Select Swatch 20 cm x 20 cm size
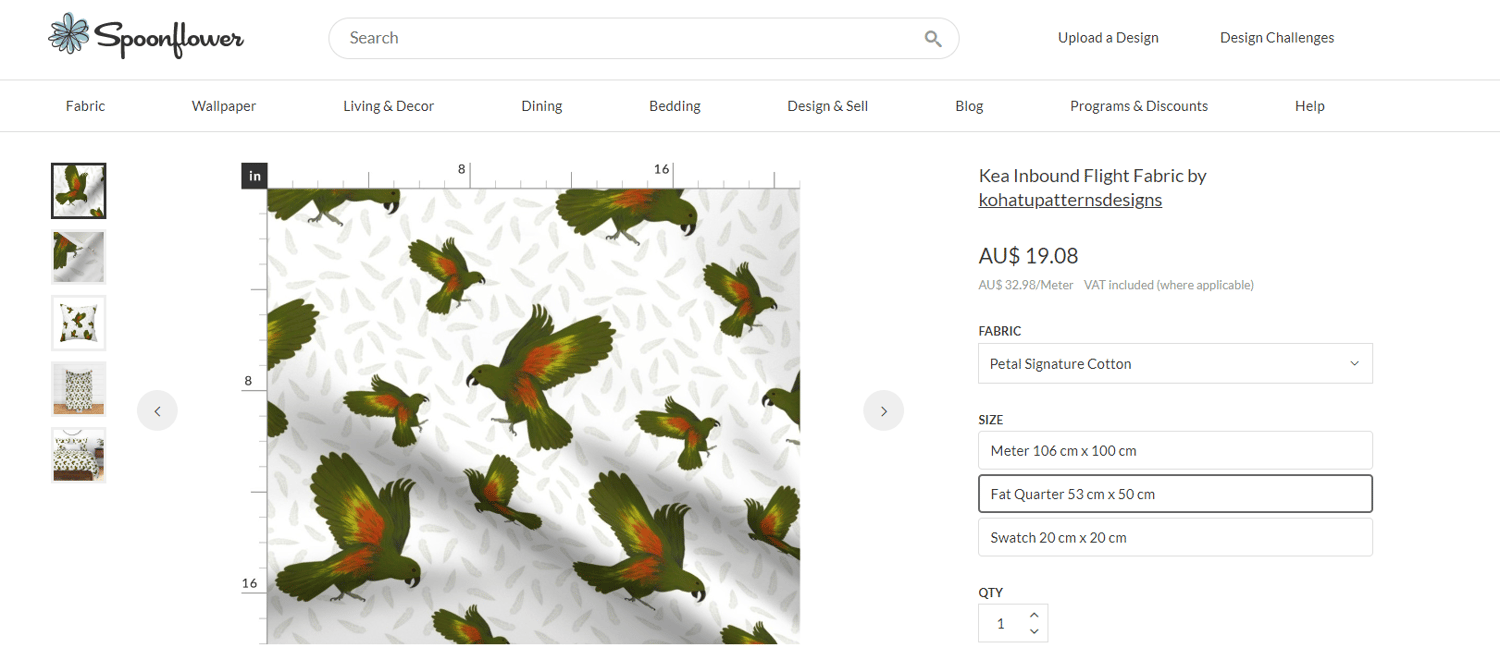Image resolution: width=1500 pixels, height=660 pixels. 1175,538
